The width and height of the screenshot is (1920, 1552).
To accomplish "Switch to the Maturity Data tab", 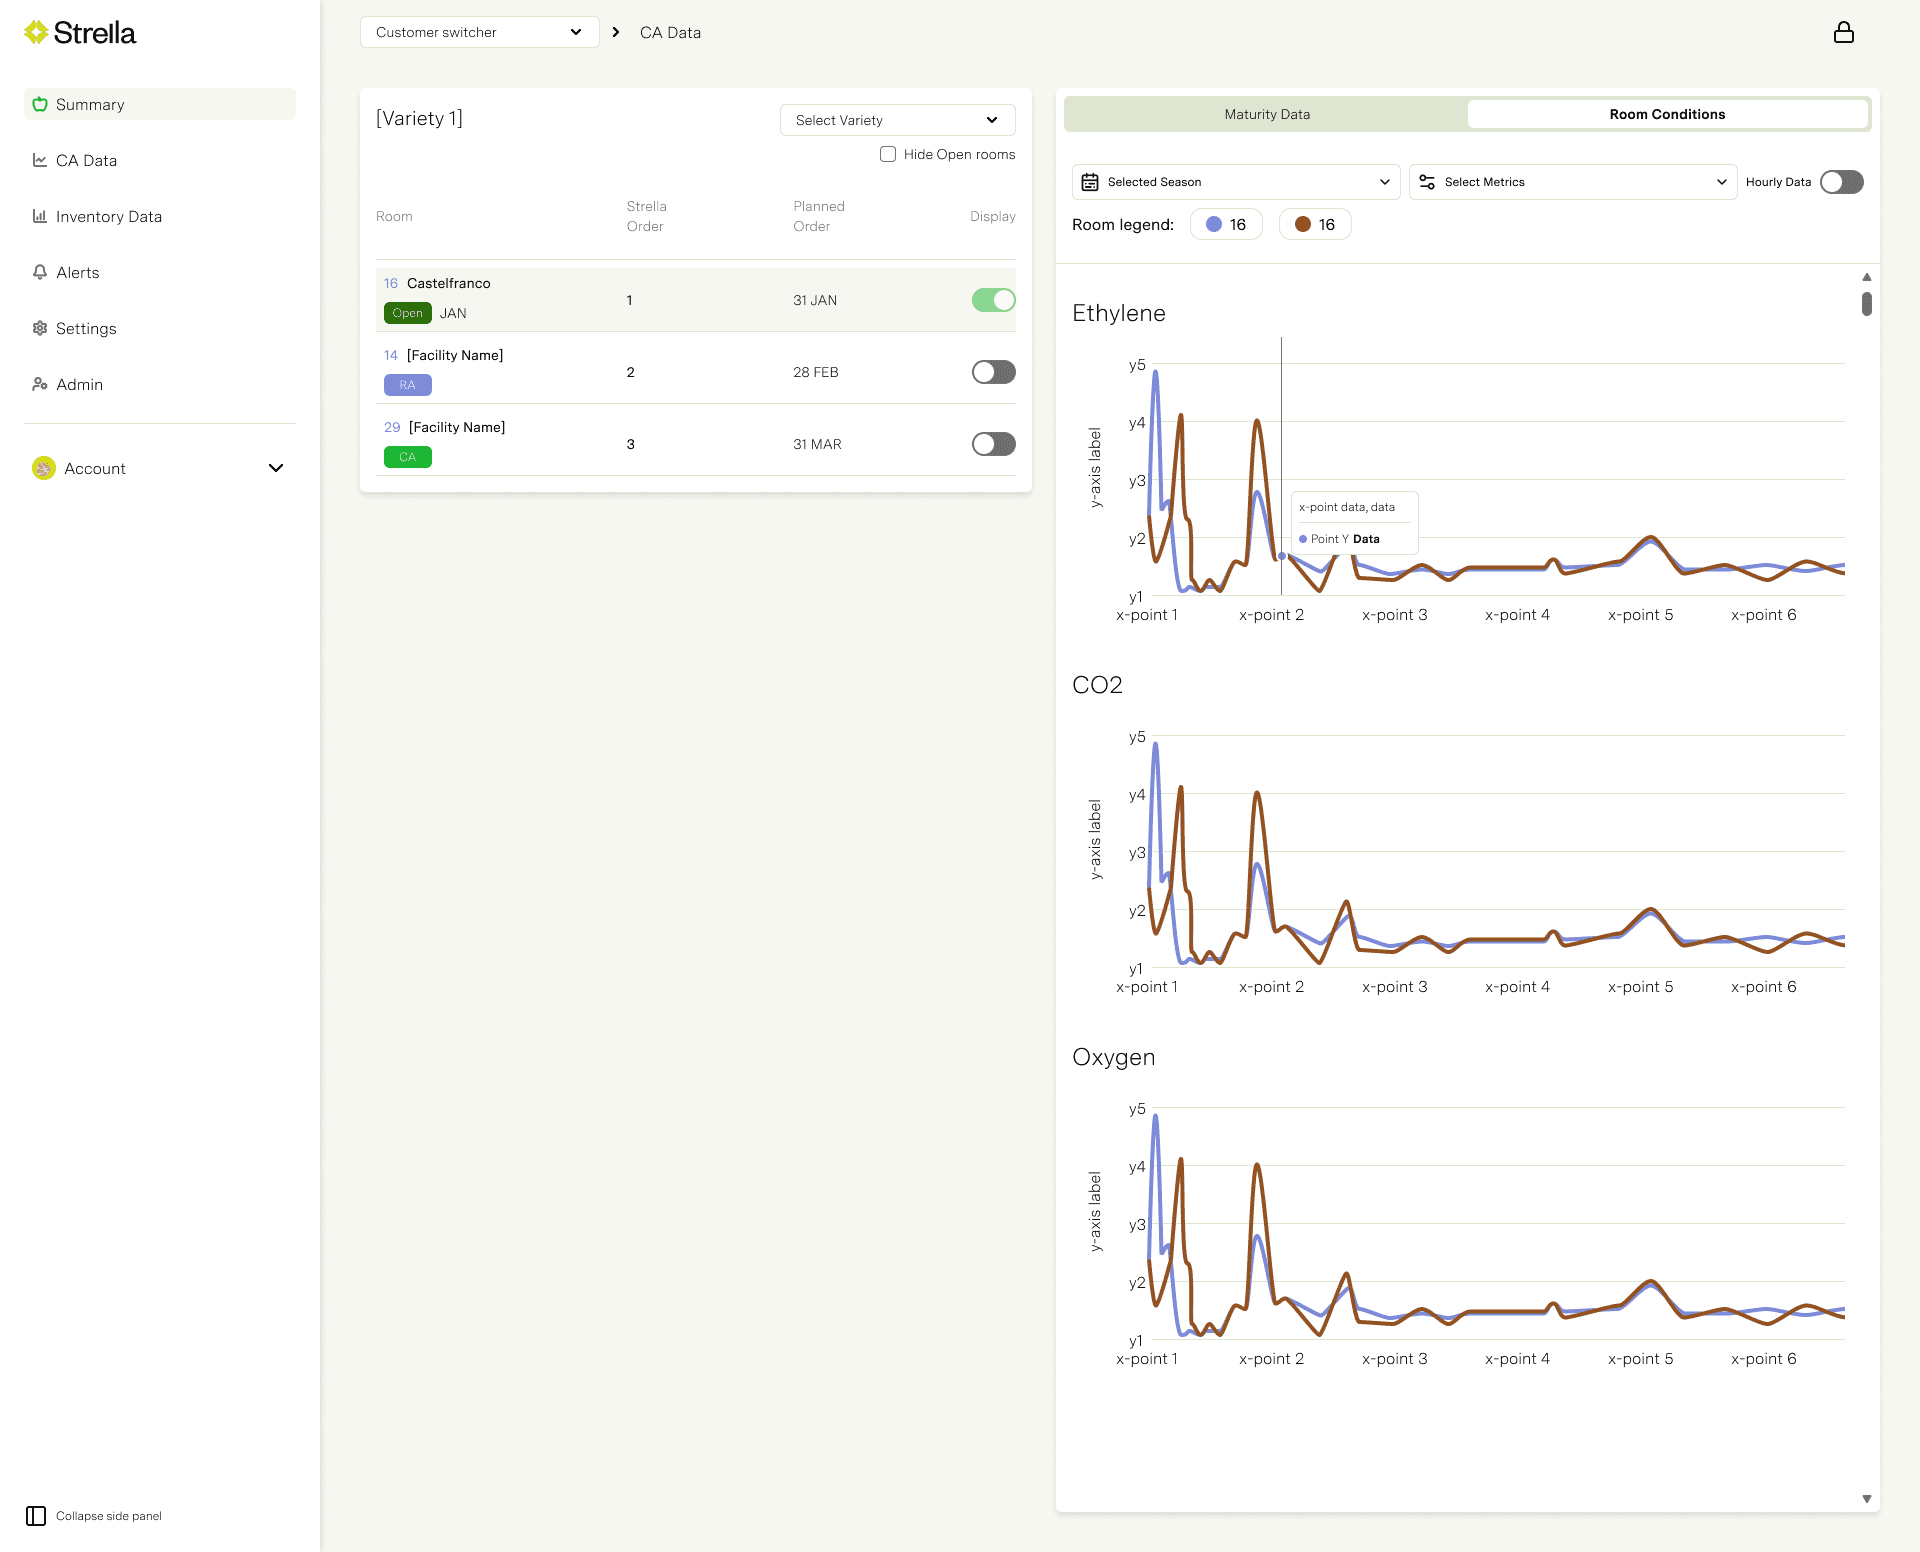I will [1266, 114].
